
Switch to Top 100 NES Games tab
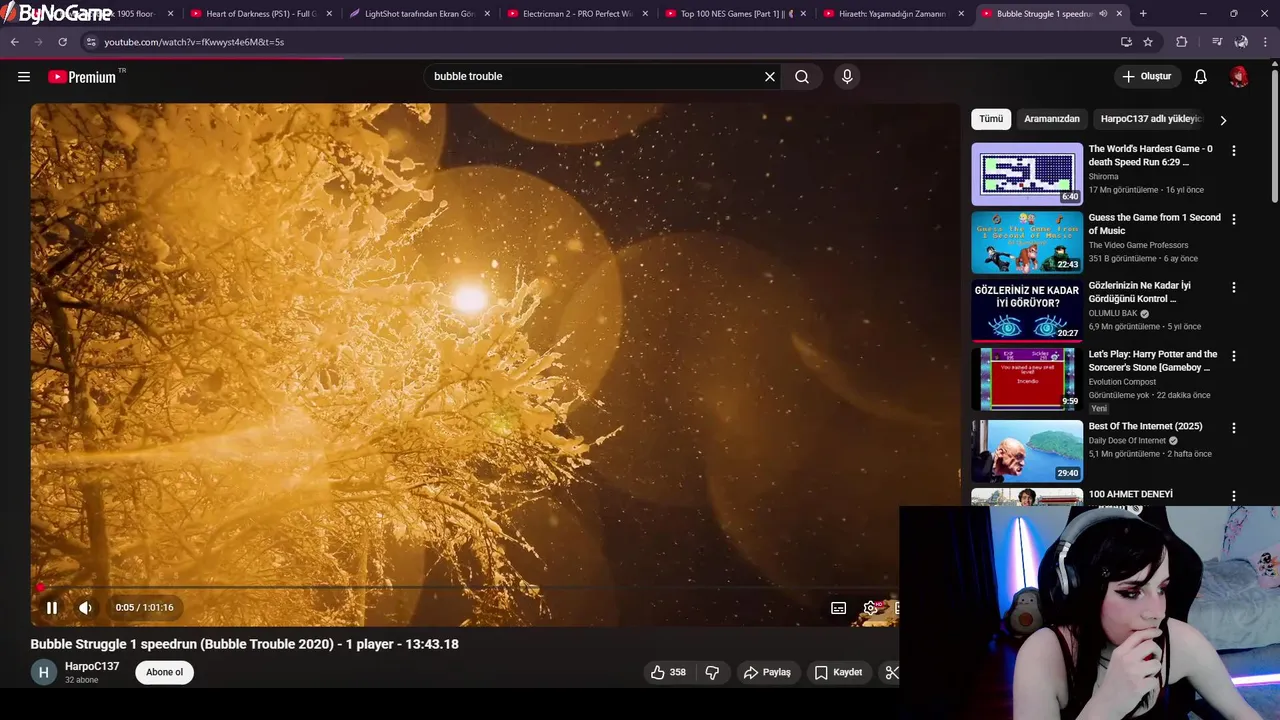[735, 14]
